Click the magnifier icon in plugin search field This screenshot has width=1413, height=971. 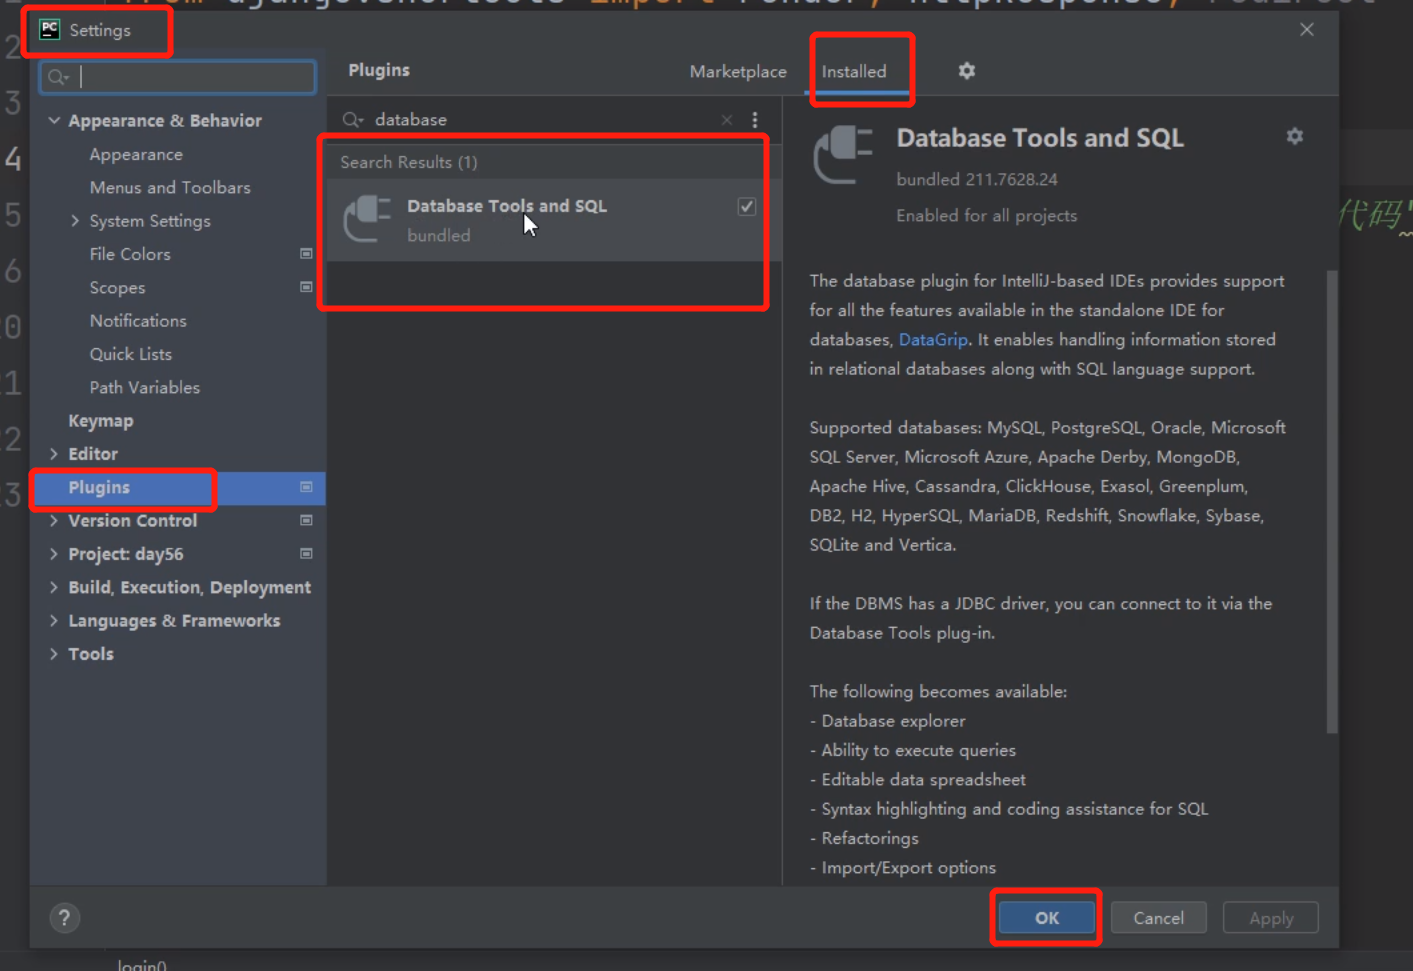[x=352, y=120]
